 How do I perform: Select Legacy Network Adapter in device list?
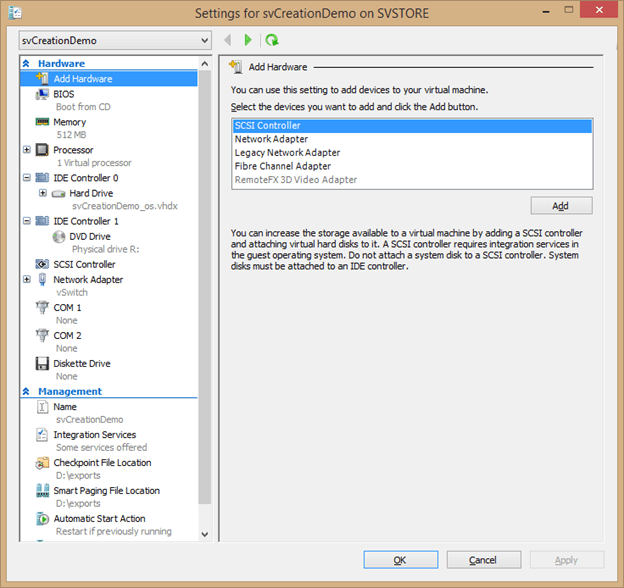click(x=287, y=153)
